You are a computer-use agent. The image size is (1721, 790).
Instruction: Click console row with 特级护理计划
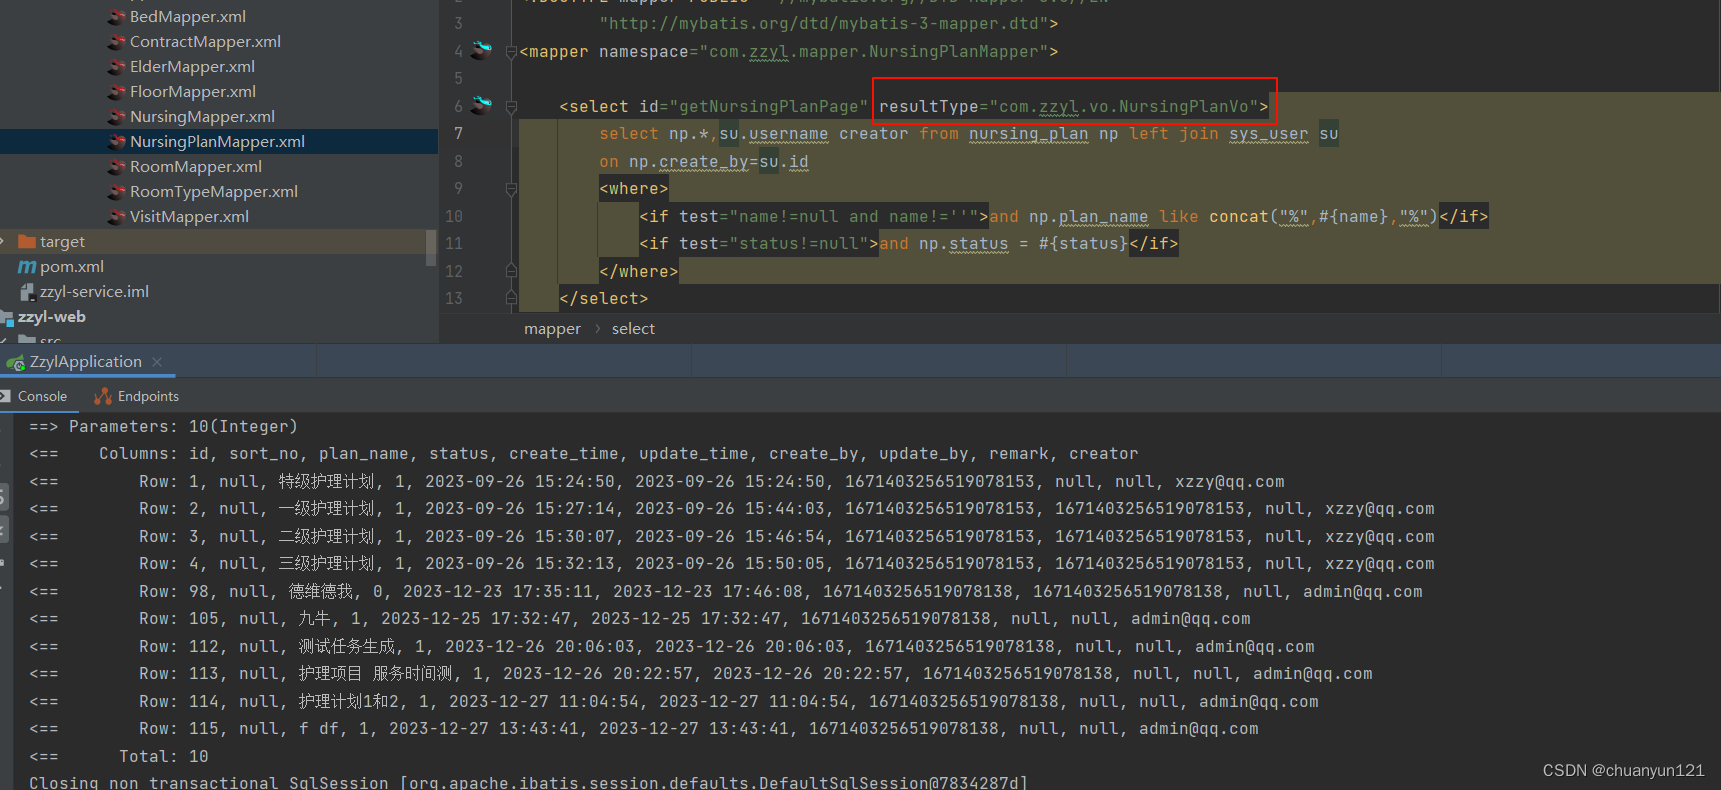click(657, 482)
